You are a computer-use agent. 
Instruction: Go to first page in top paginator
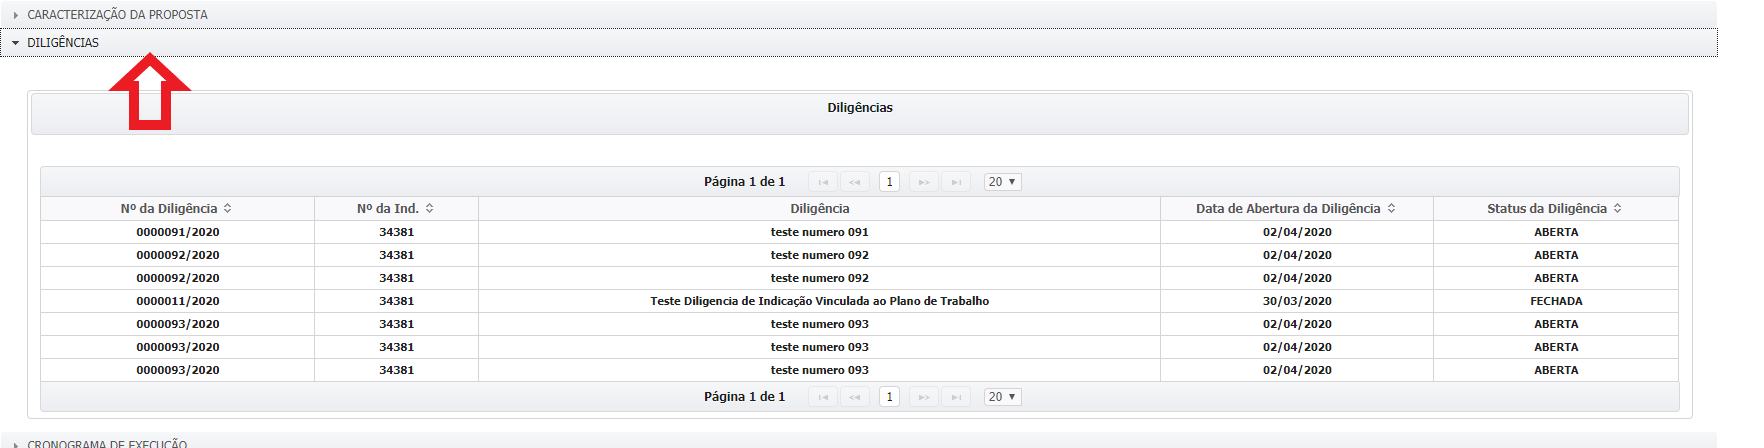click(823, 182)
